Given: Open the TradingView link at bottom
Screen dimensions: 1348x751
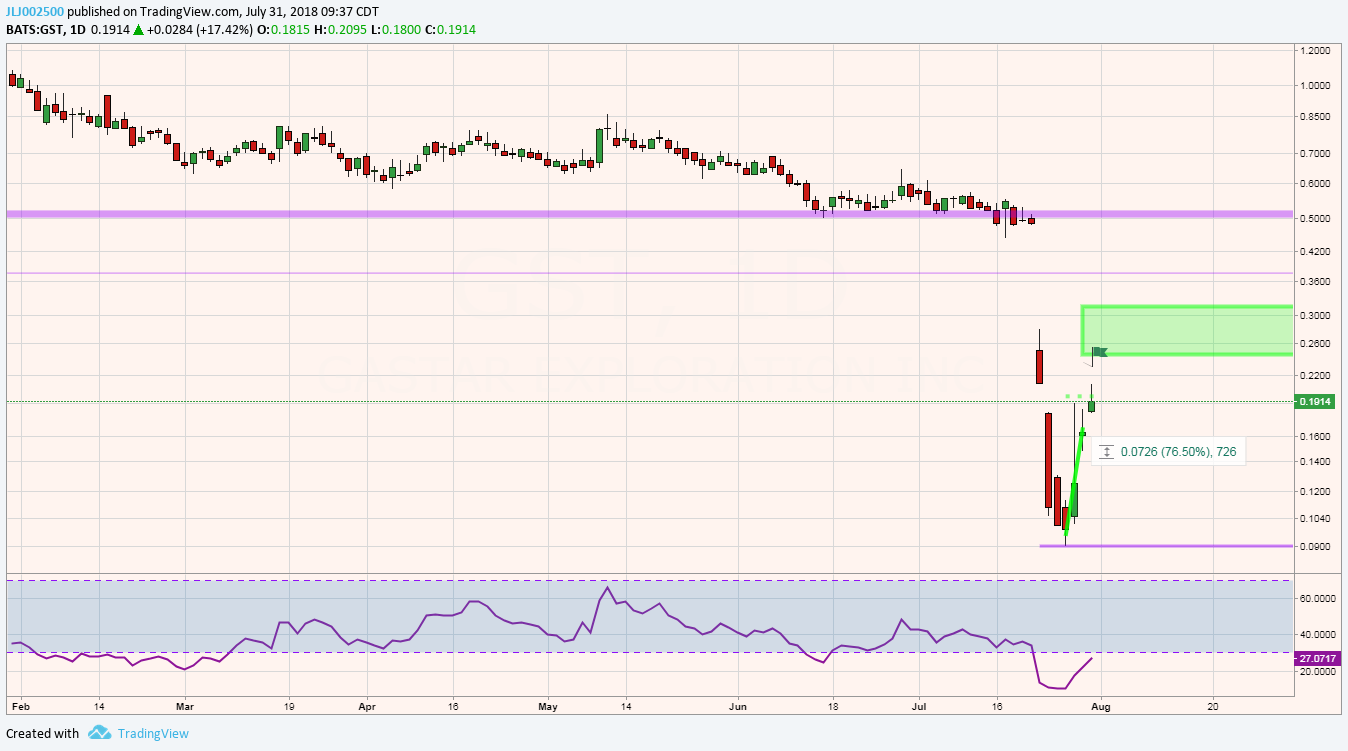Looking at the screenshot, I should tap(153, 733).
